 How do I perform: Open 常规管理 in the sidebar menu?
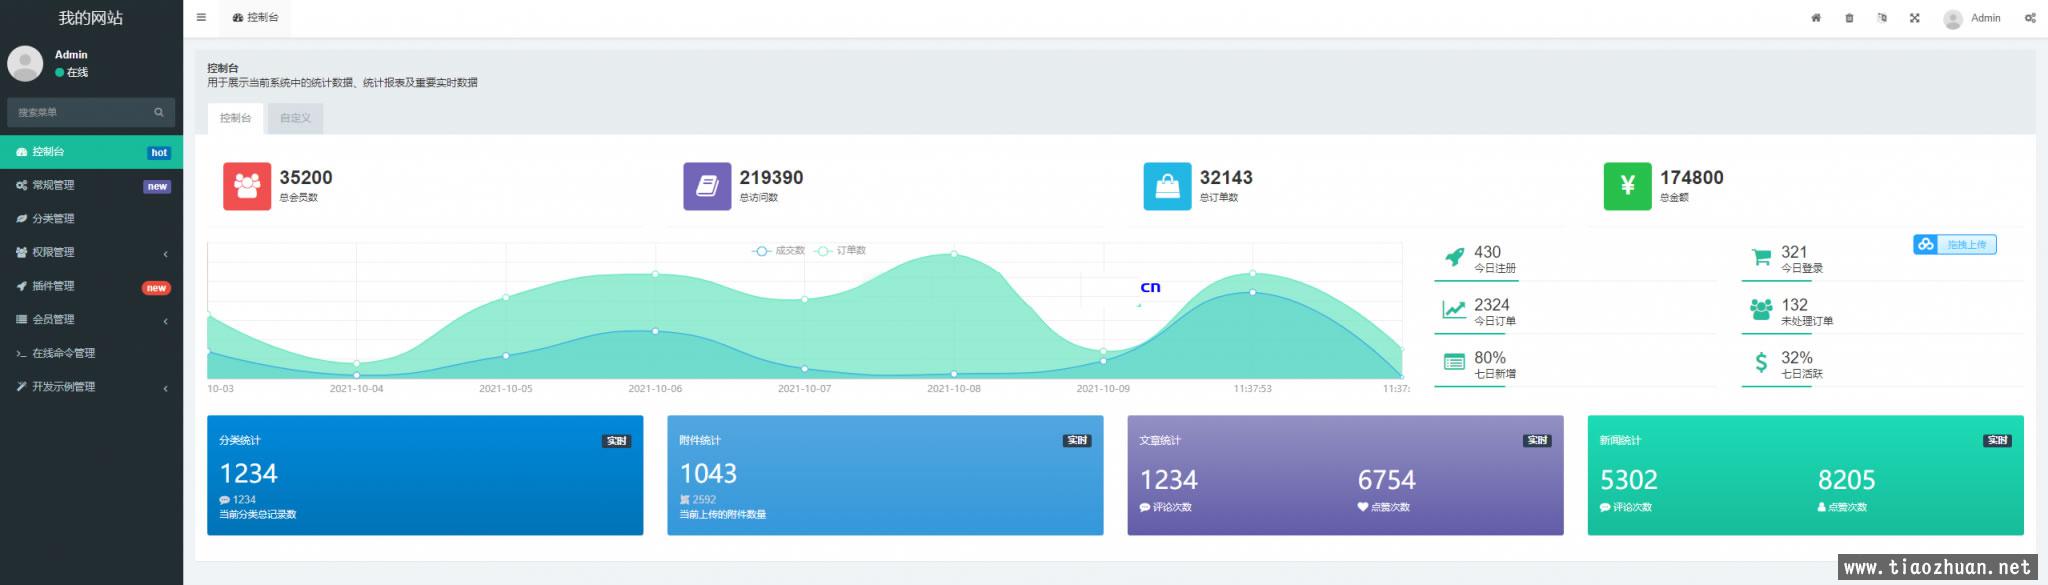coord(91,186)
